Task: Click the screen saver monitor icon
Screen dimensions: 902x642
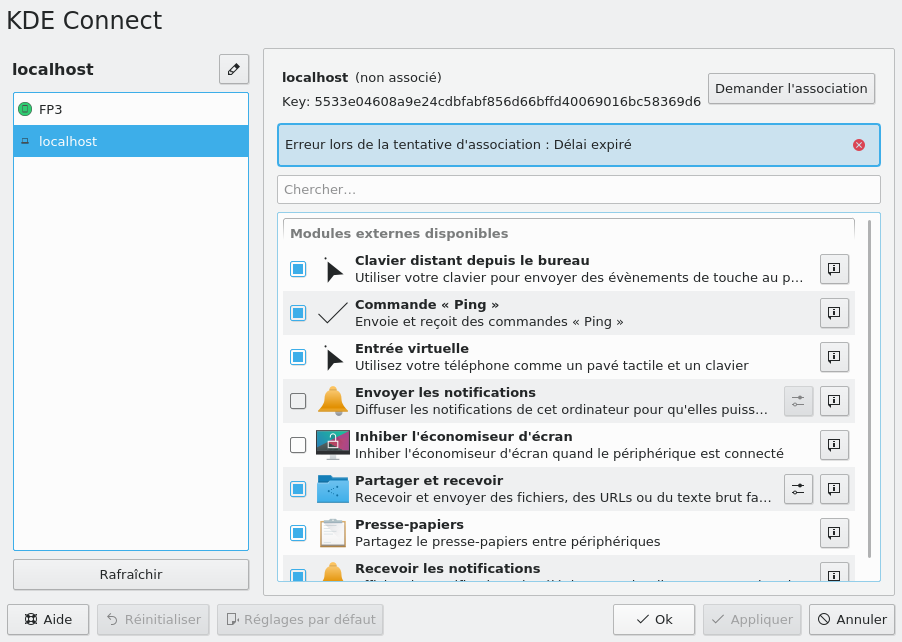Action: click(x=332, y=445)
